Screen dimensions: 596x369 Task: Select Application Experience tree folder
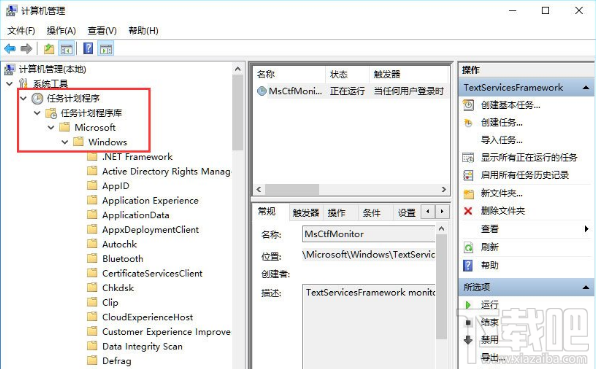point(150,201)
